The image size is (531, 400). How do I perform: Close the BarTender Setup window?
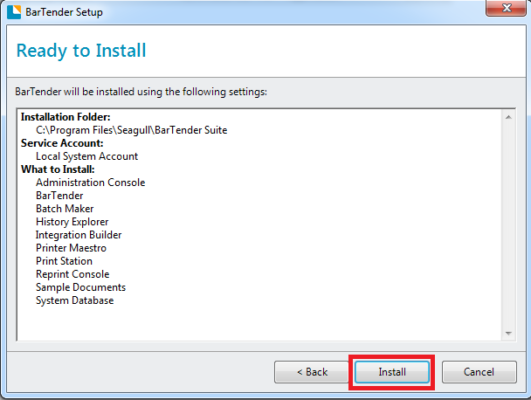click(506, 8)
